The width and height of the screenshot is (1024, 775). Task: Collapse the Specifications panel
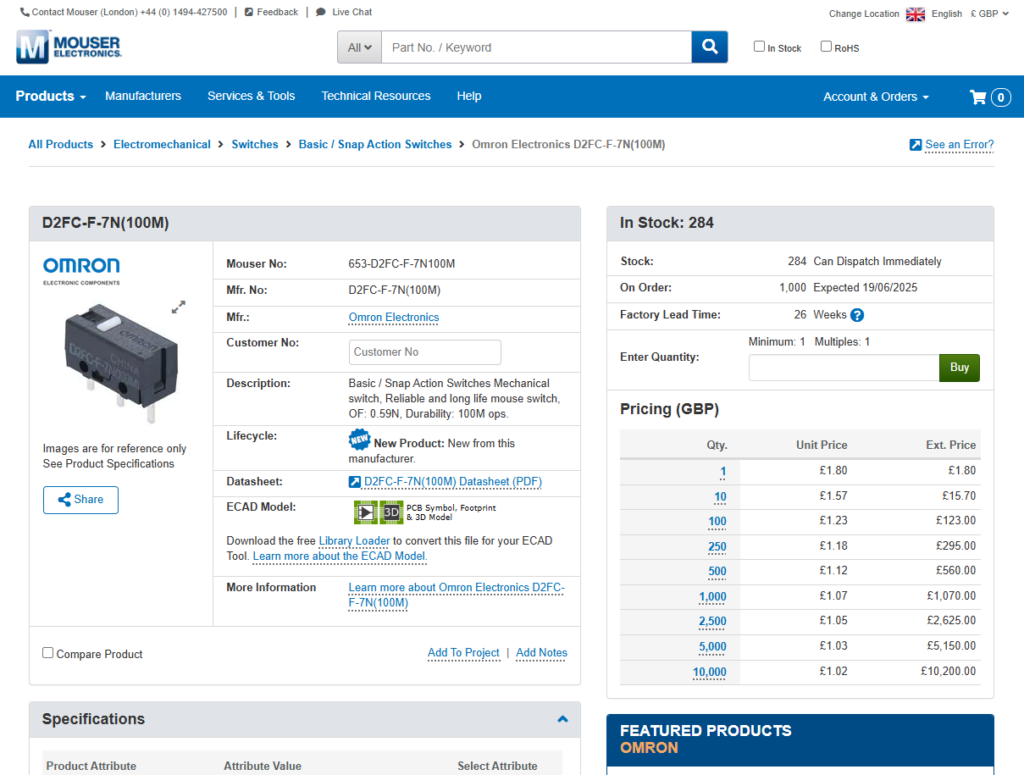(x=562, y=719)
